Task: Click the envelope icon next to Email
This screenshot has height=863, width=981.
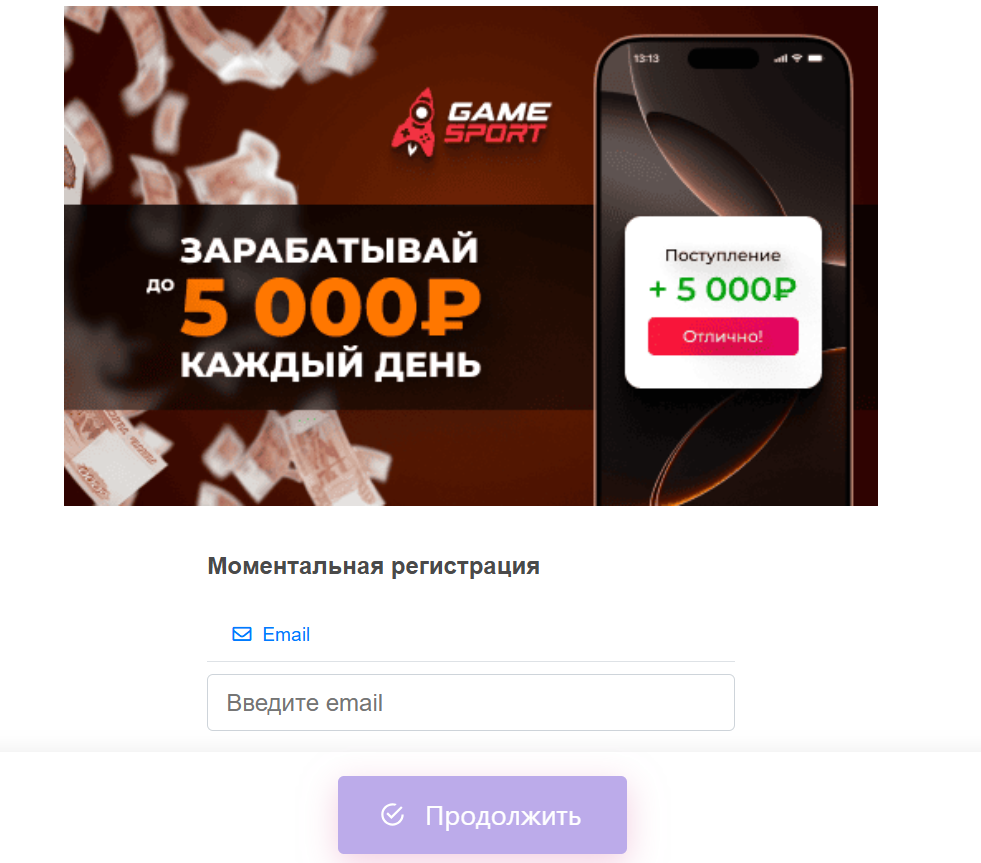Action: (242, 634)
